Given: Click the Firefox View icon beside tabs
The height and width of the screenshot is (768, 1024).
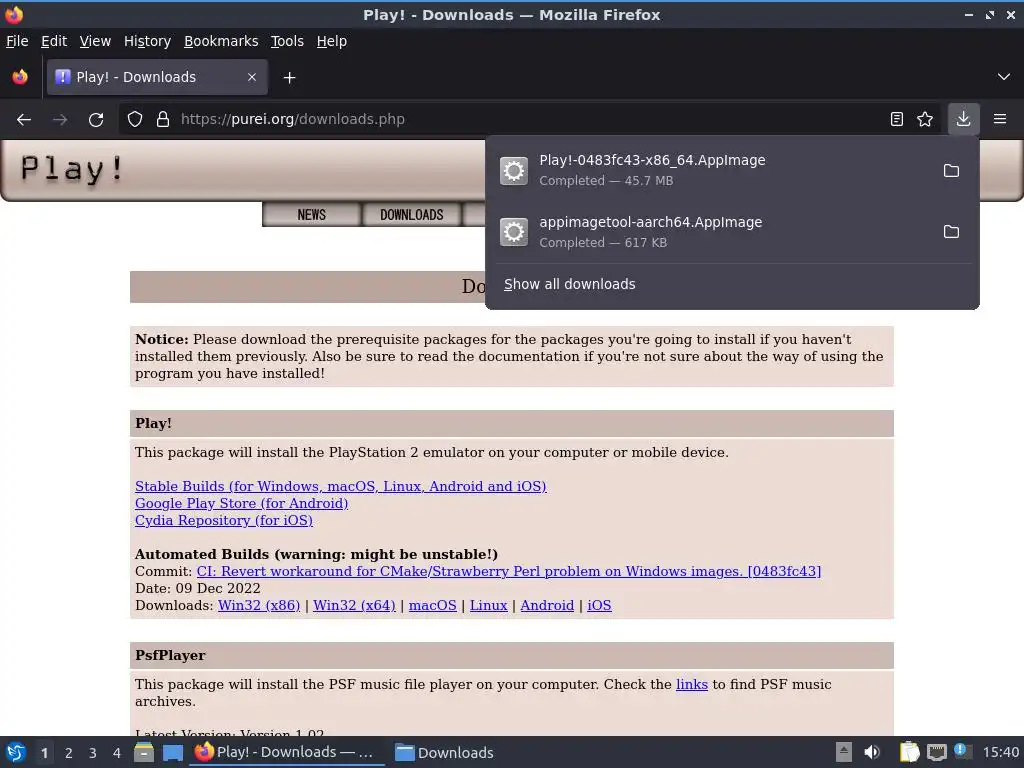Looking at the screenshot, I should 20,77.
